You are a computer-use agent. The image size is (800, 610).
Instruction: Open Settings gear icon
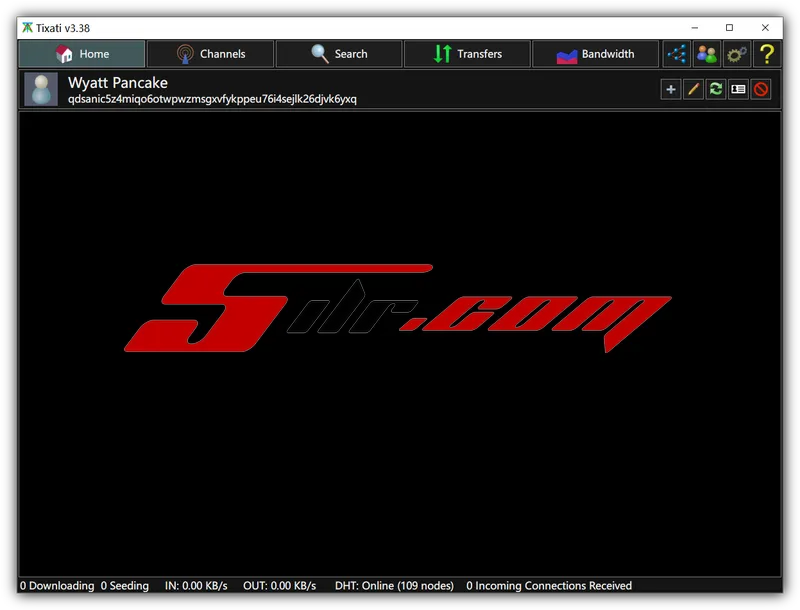pos(737,54)
